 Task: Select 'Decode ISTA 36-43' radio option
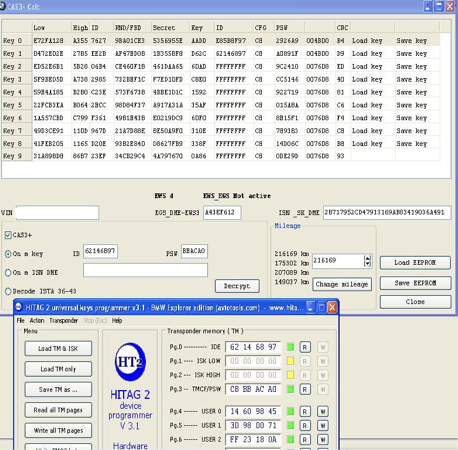(x=8, y=291)
